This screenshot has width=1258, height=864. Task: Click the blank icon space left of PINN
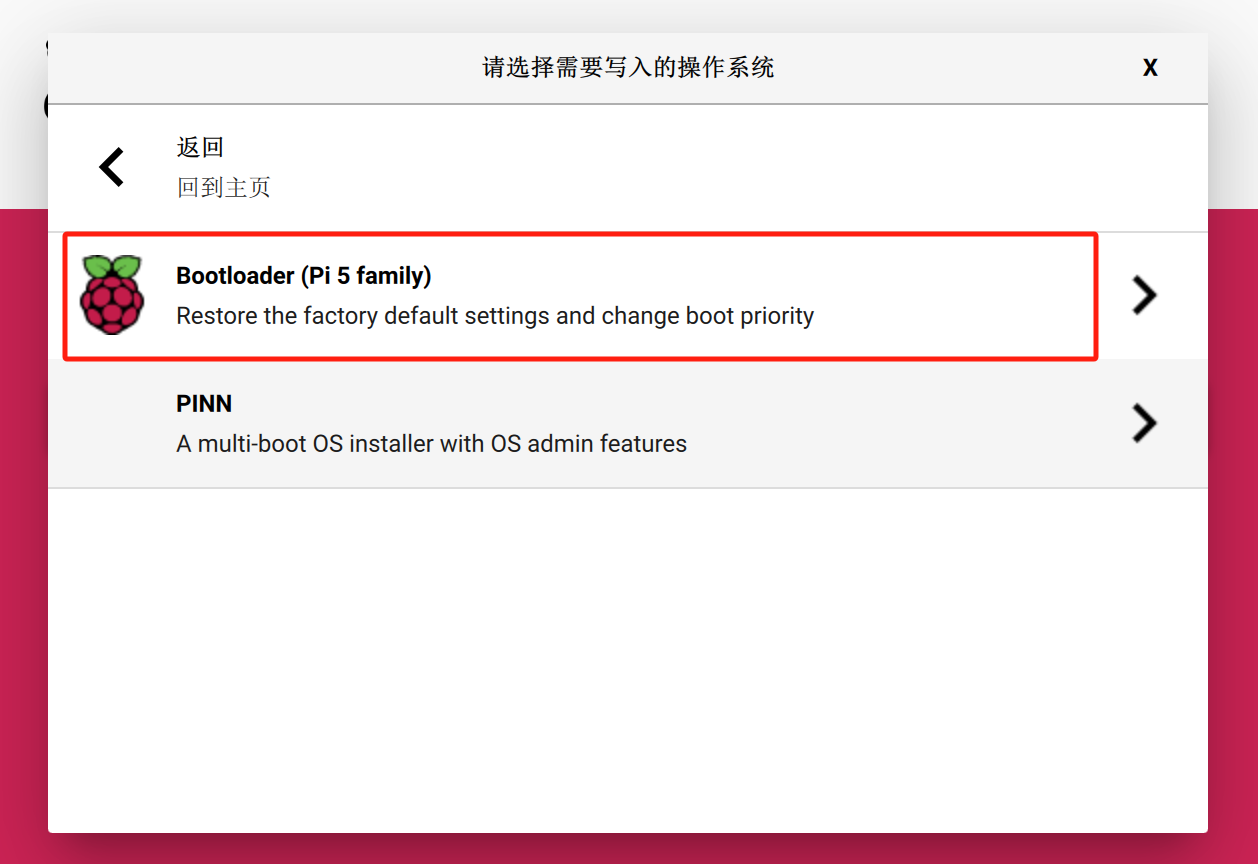coord(112,423)
